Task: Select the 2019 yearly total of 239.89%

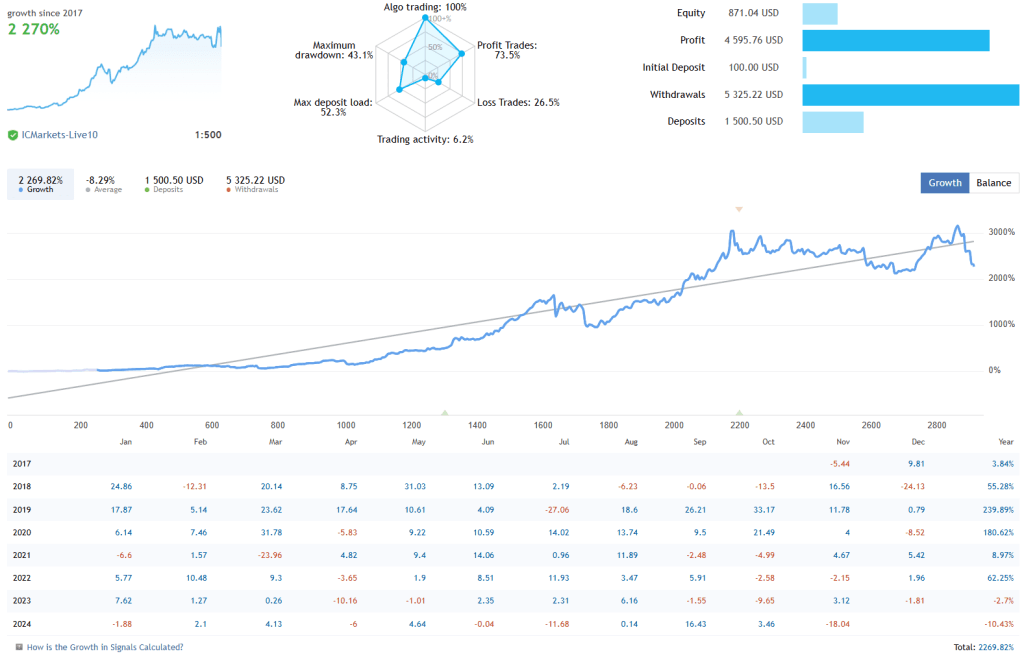Action: pos(1000,510)
